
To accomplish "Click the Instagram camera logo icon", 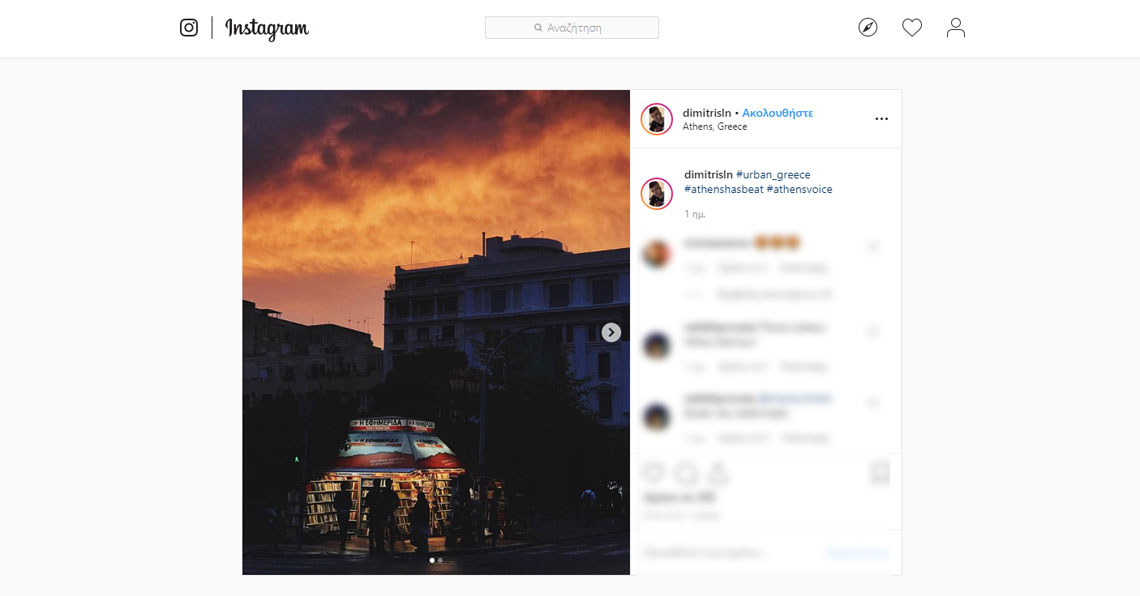I will click(189, 28).
